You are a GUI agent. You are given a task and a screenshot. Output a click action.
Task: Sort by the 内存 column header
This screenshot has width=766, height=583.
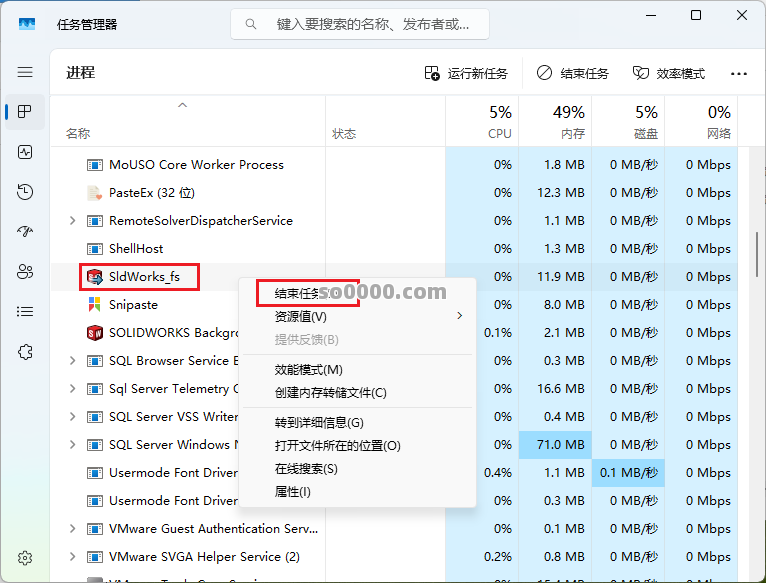click(x=555, y=122)
